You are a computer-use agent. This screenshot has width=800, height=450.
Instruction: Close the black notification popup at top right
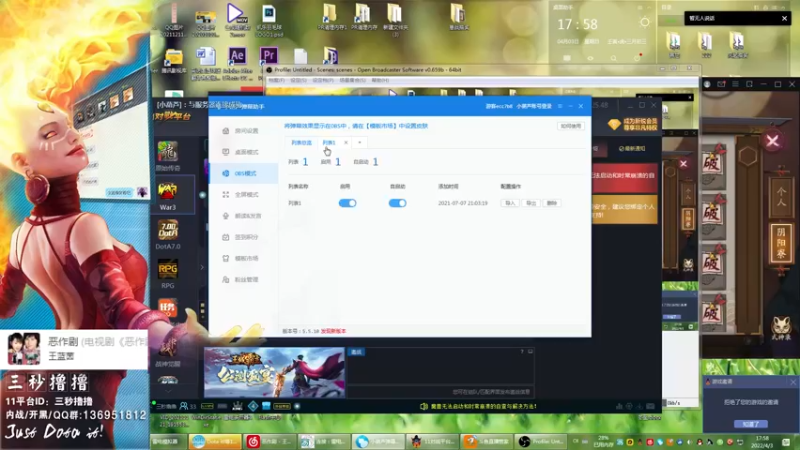pyautogui.click(x=784, y=18)
